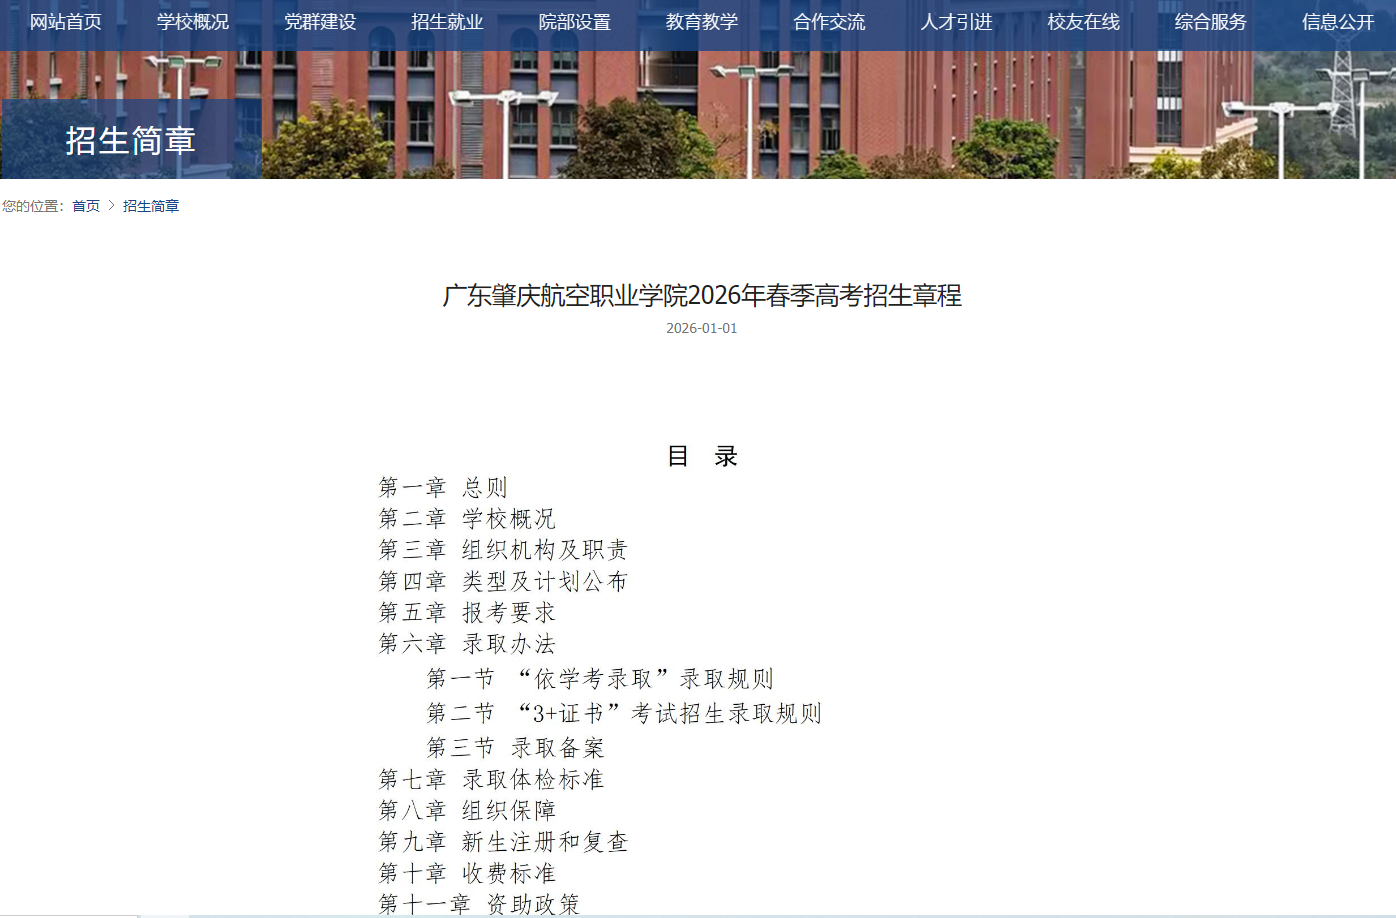Click the 第十章 收费标准 entry

pos(468,873)
